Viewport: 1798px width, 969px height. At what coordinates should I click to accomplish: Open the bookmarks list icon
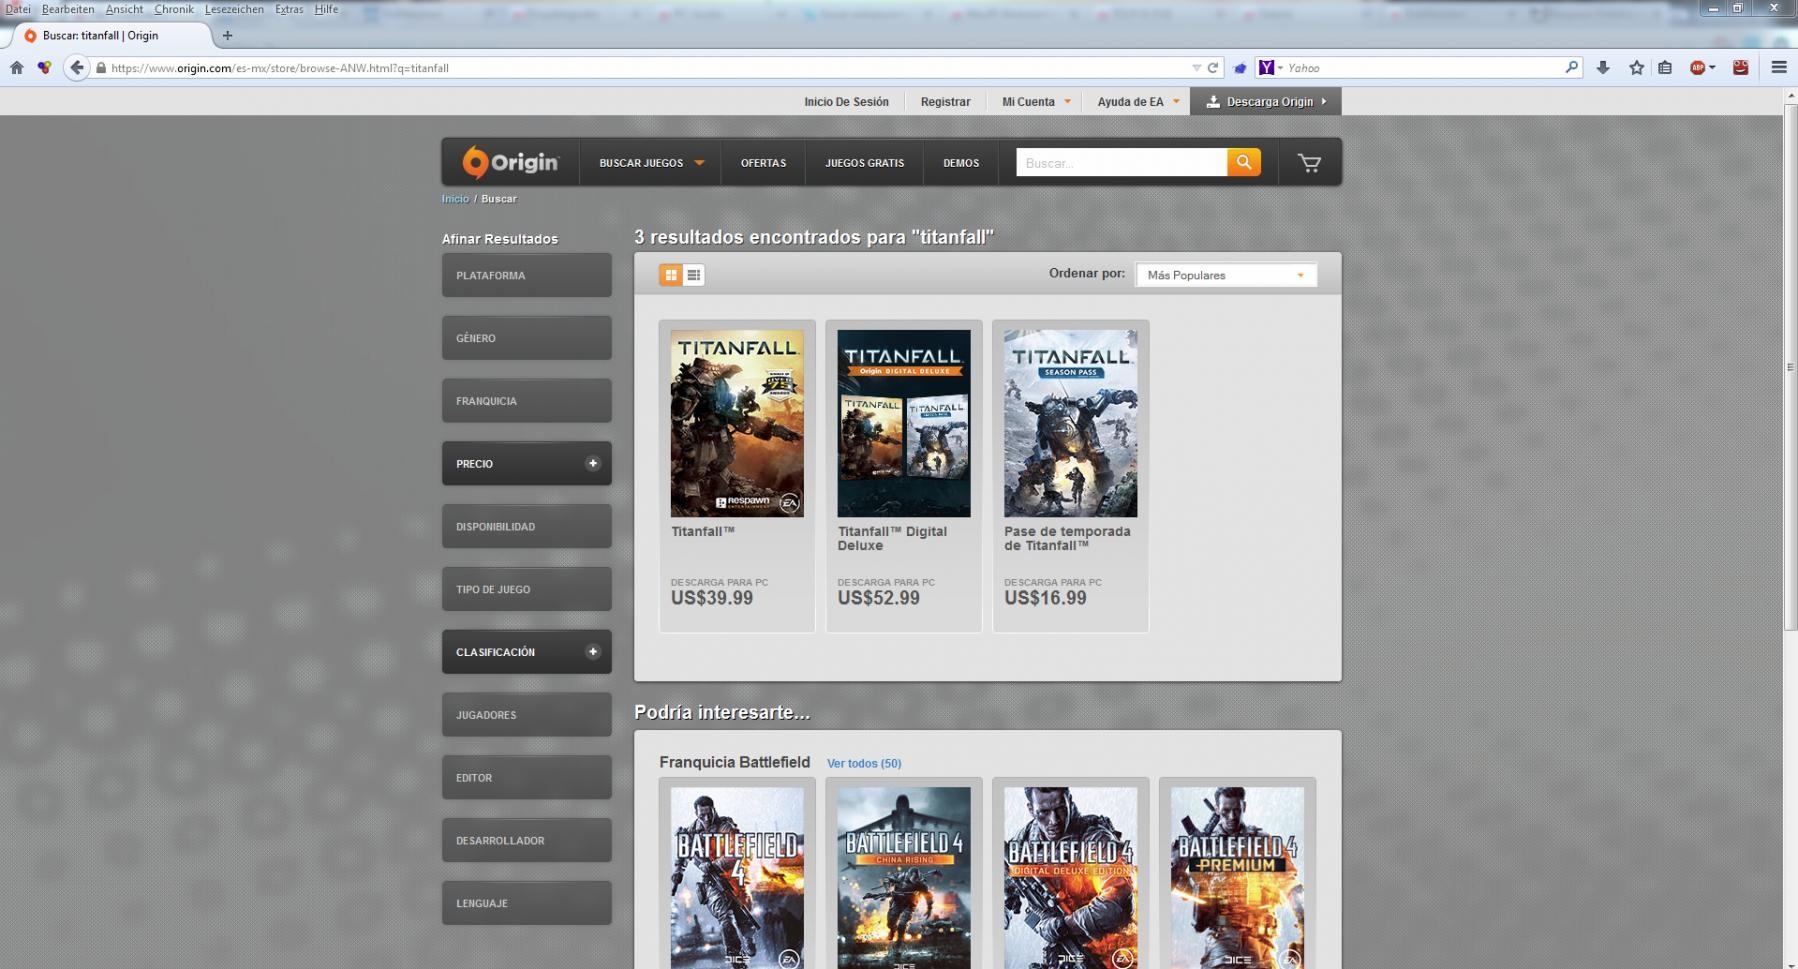pyautogui.click(x=1665, y=68)
